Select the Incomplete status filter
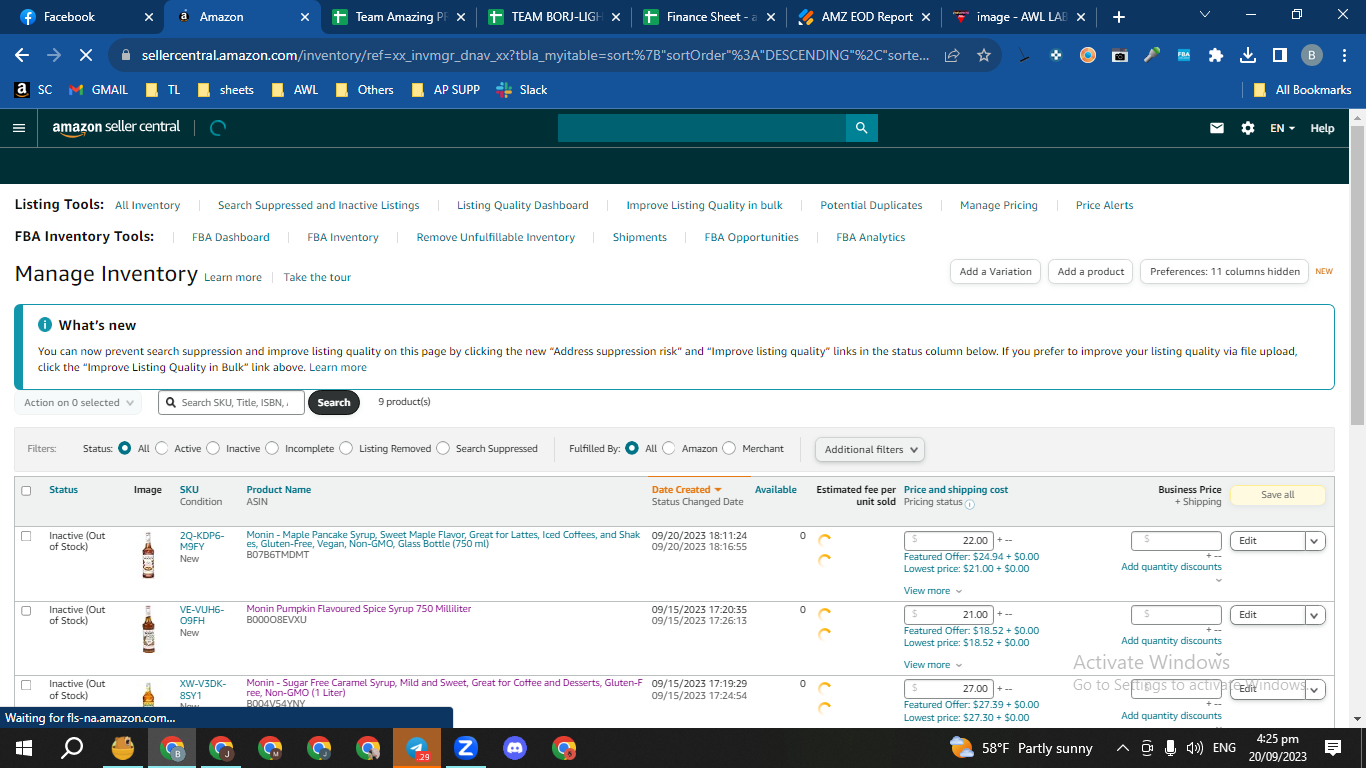 pos(272,448)
